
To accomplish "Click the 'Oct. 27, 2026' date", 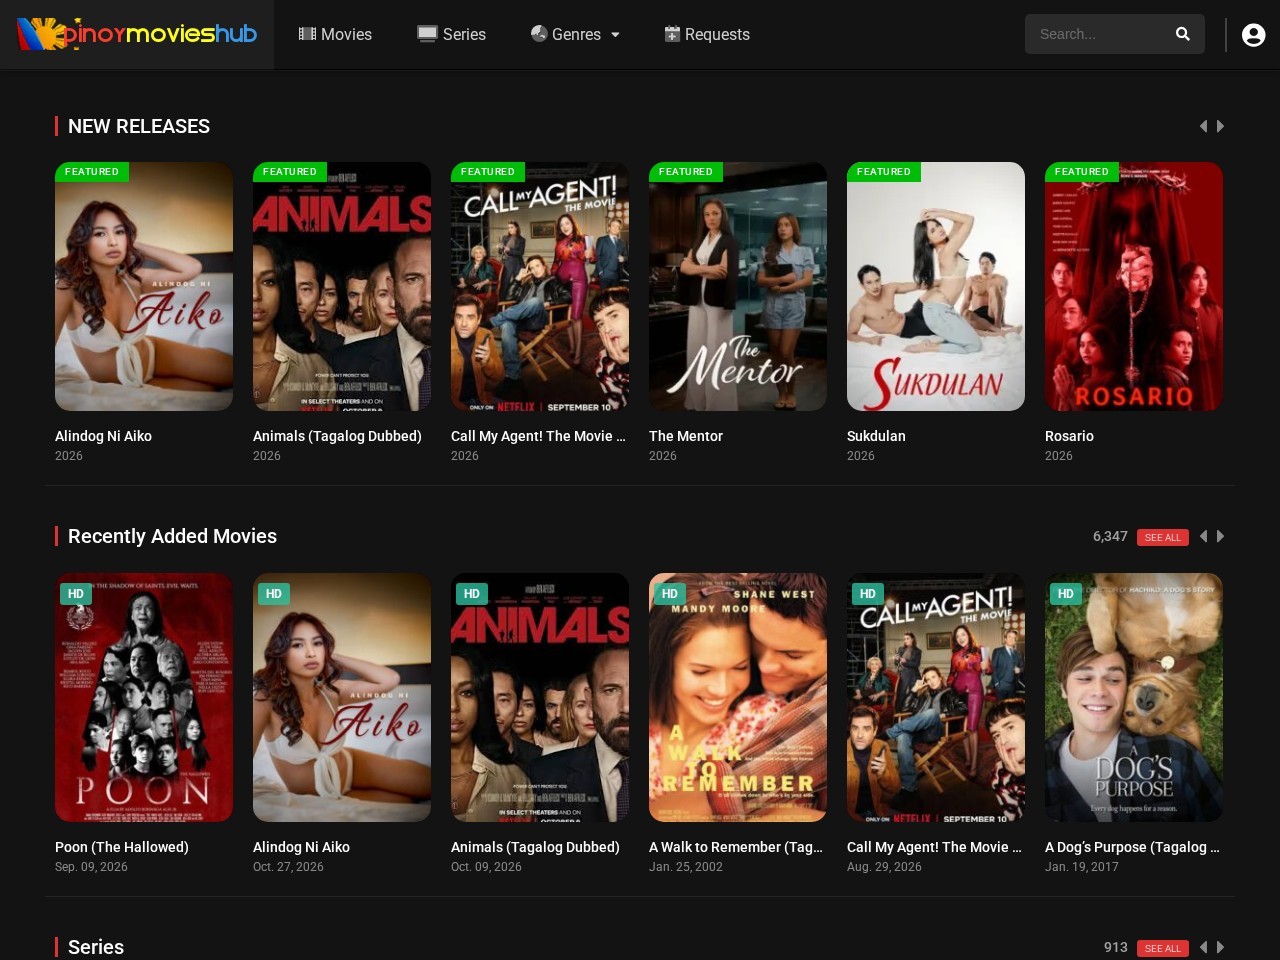I will (x=288, y=867).
